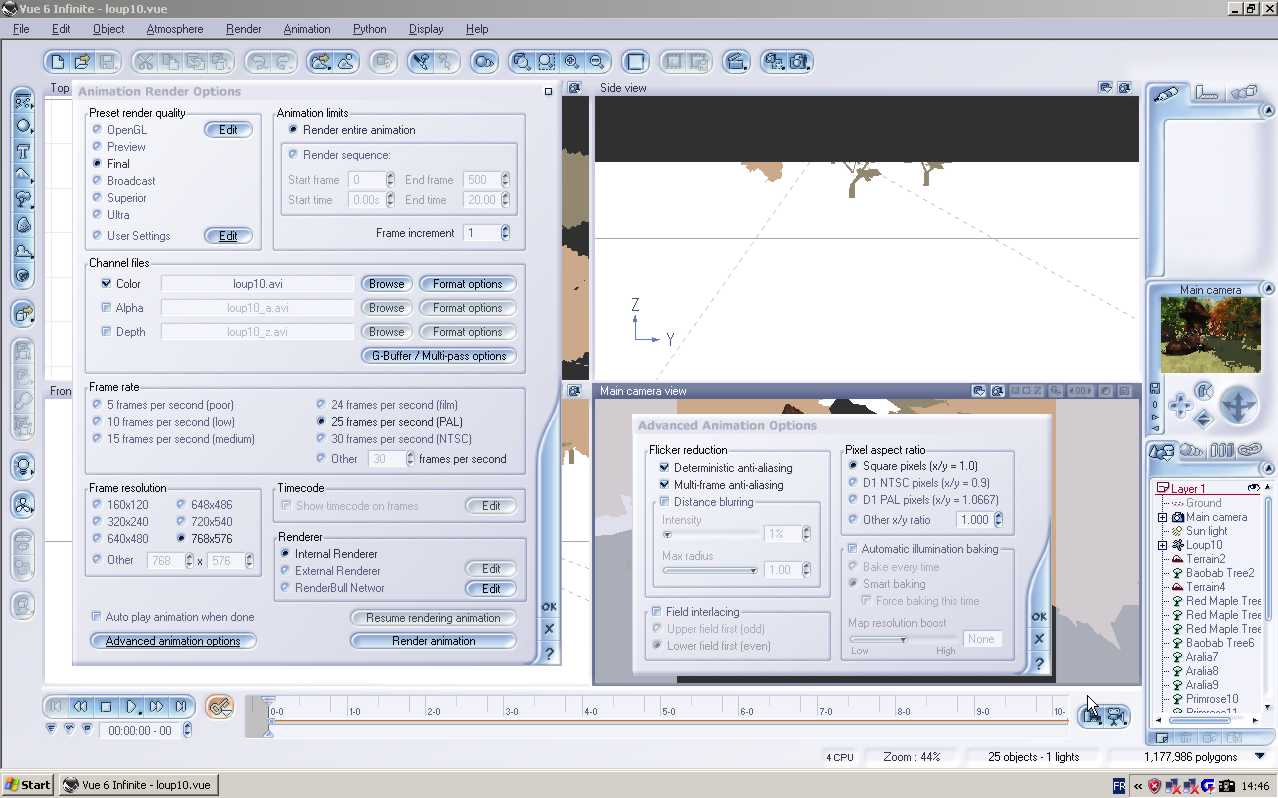Click the Render animation button
1278x798 pixels.
pyautogui.click(x=433, y=641)
